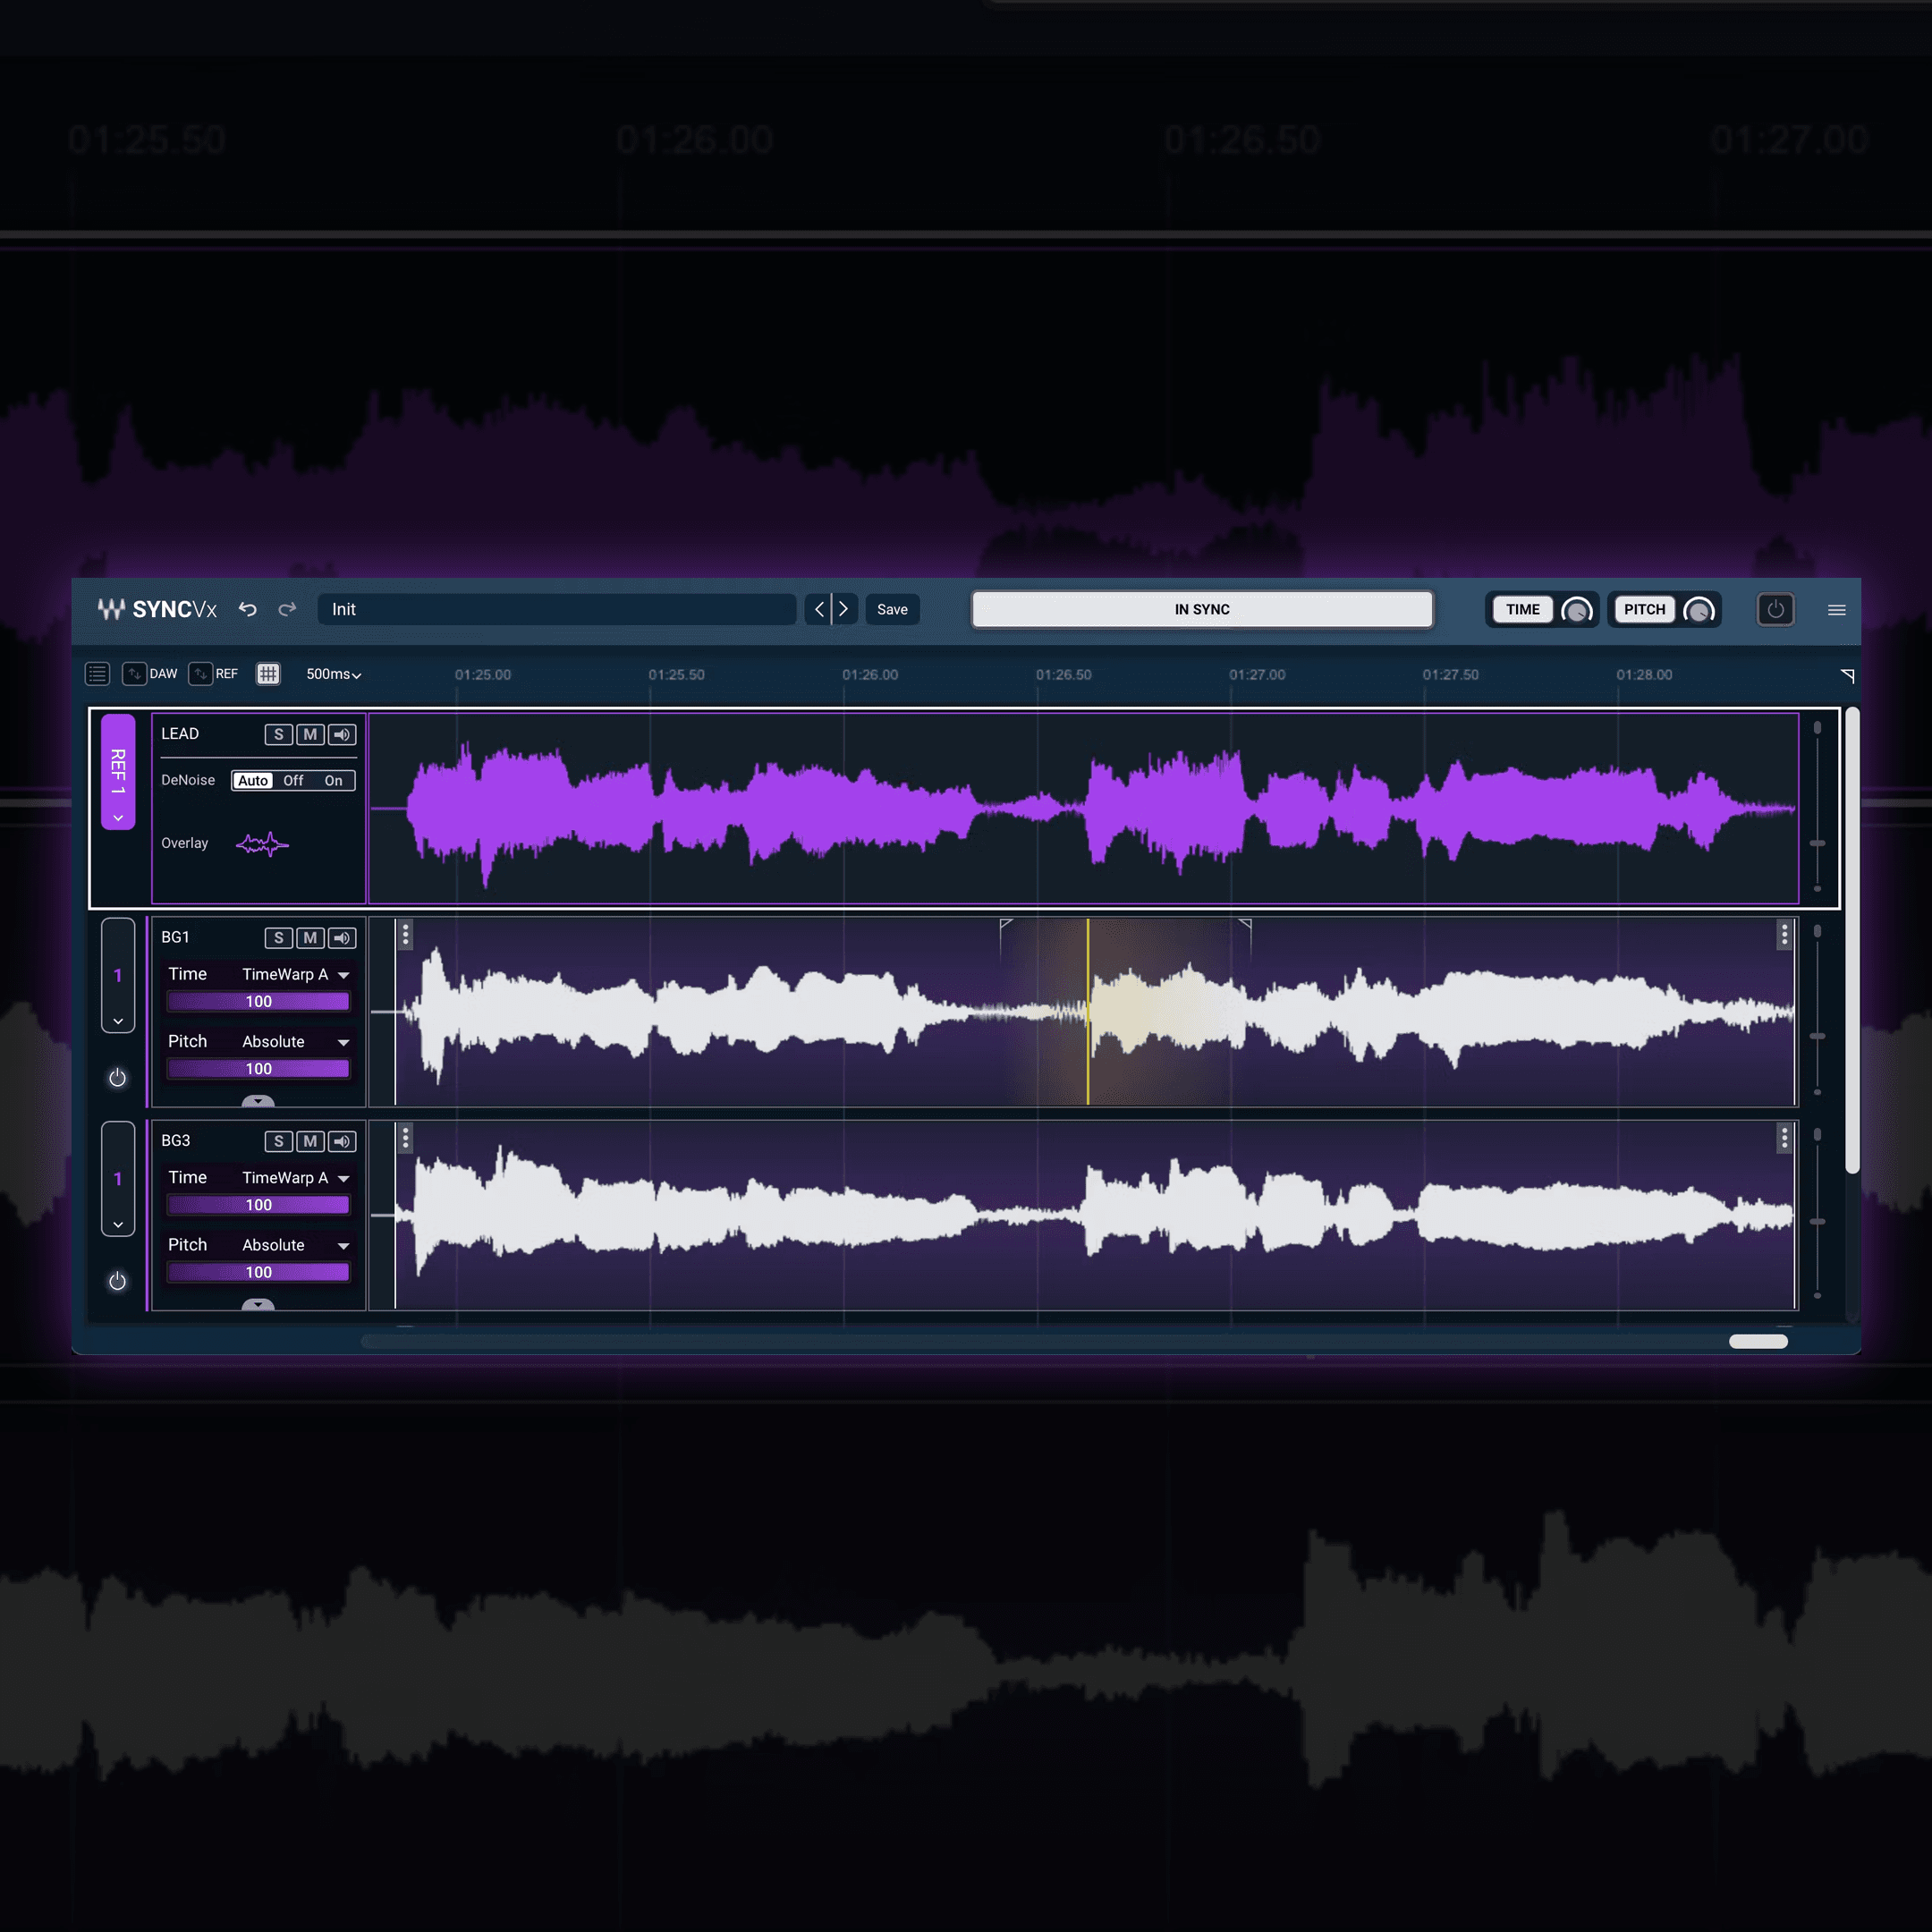Click LEAD track vertical level slider

1817,808
